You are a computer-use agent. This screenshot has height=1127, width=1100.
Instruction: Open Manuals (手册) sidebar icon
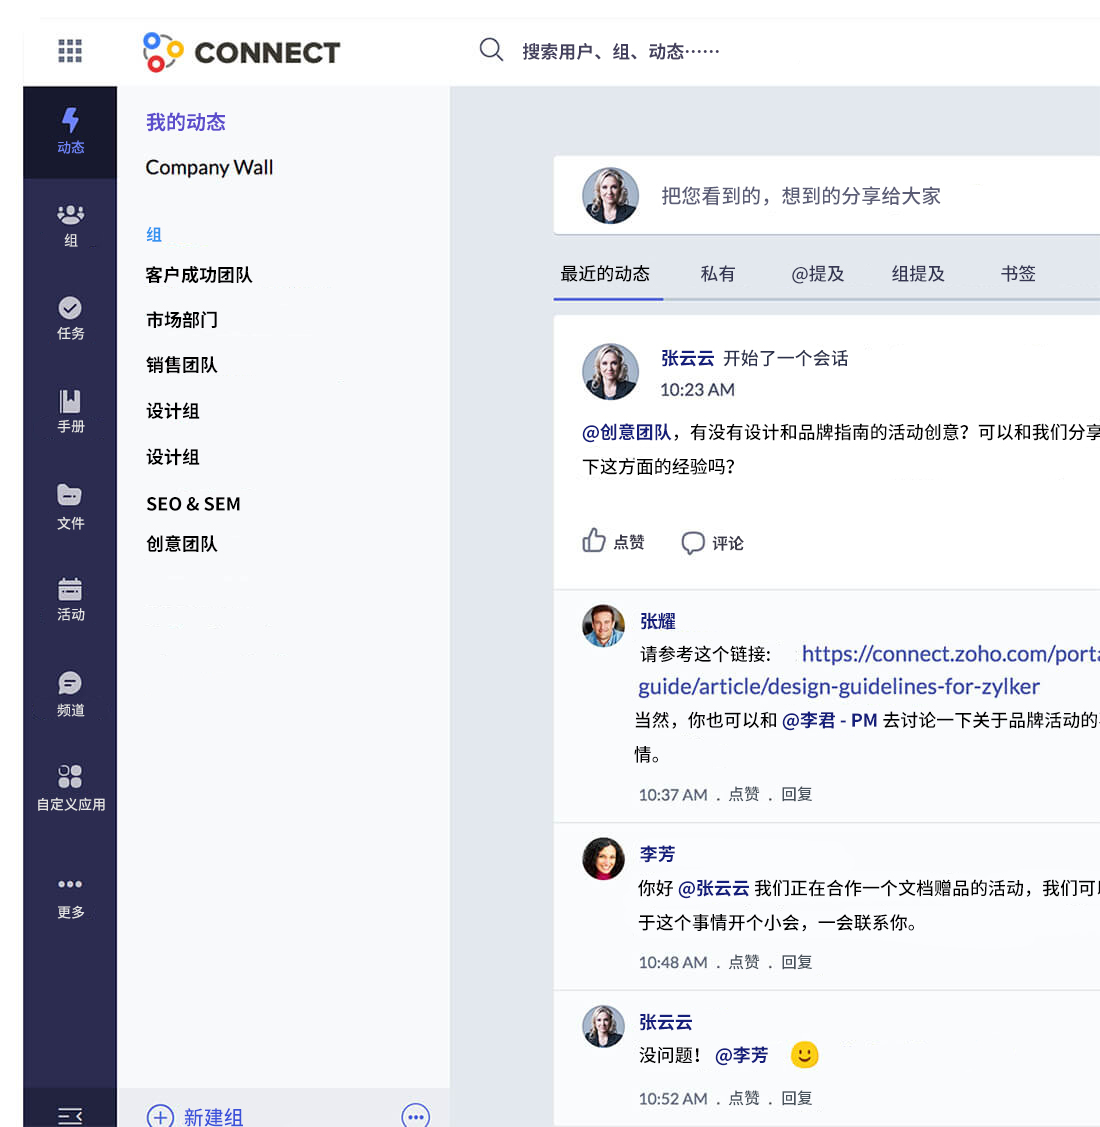[x=70, y=410]
